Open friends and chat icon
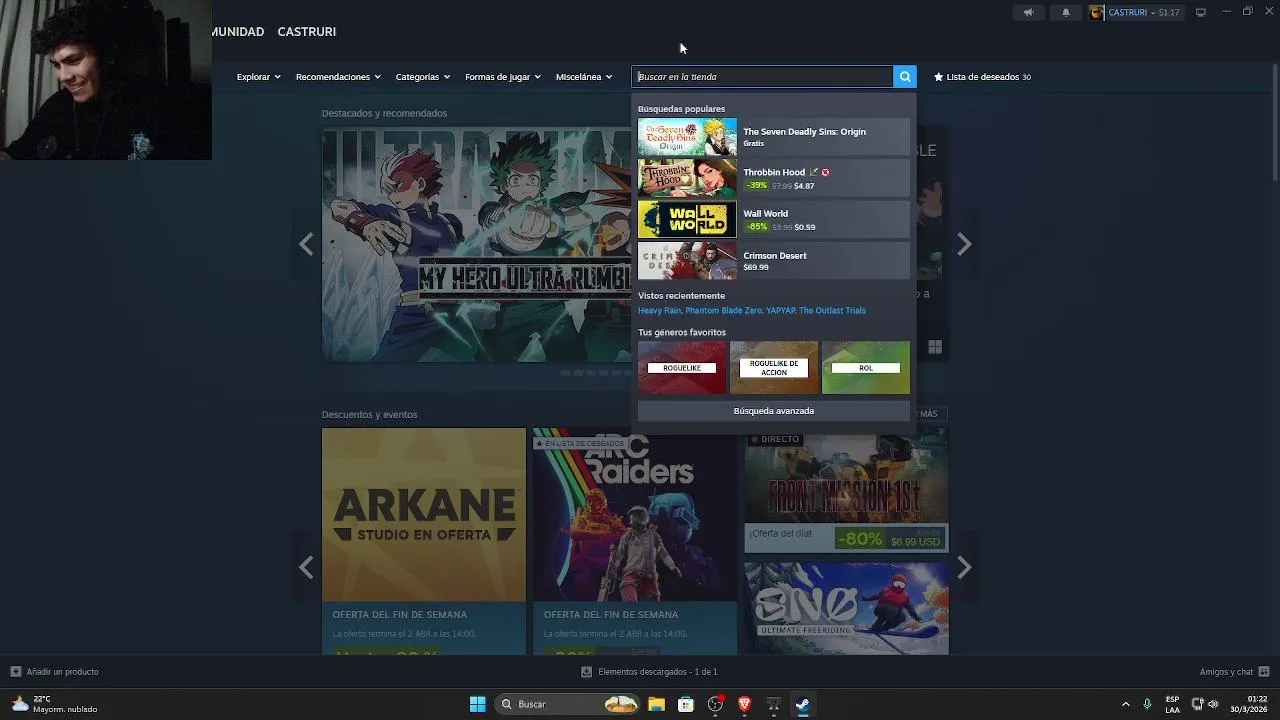1280x720 pixels. [x=1264, y=672]
